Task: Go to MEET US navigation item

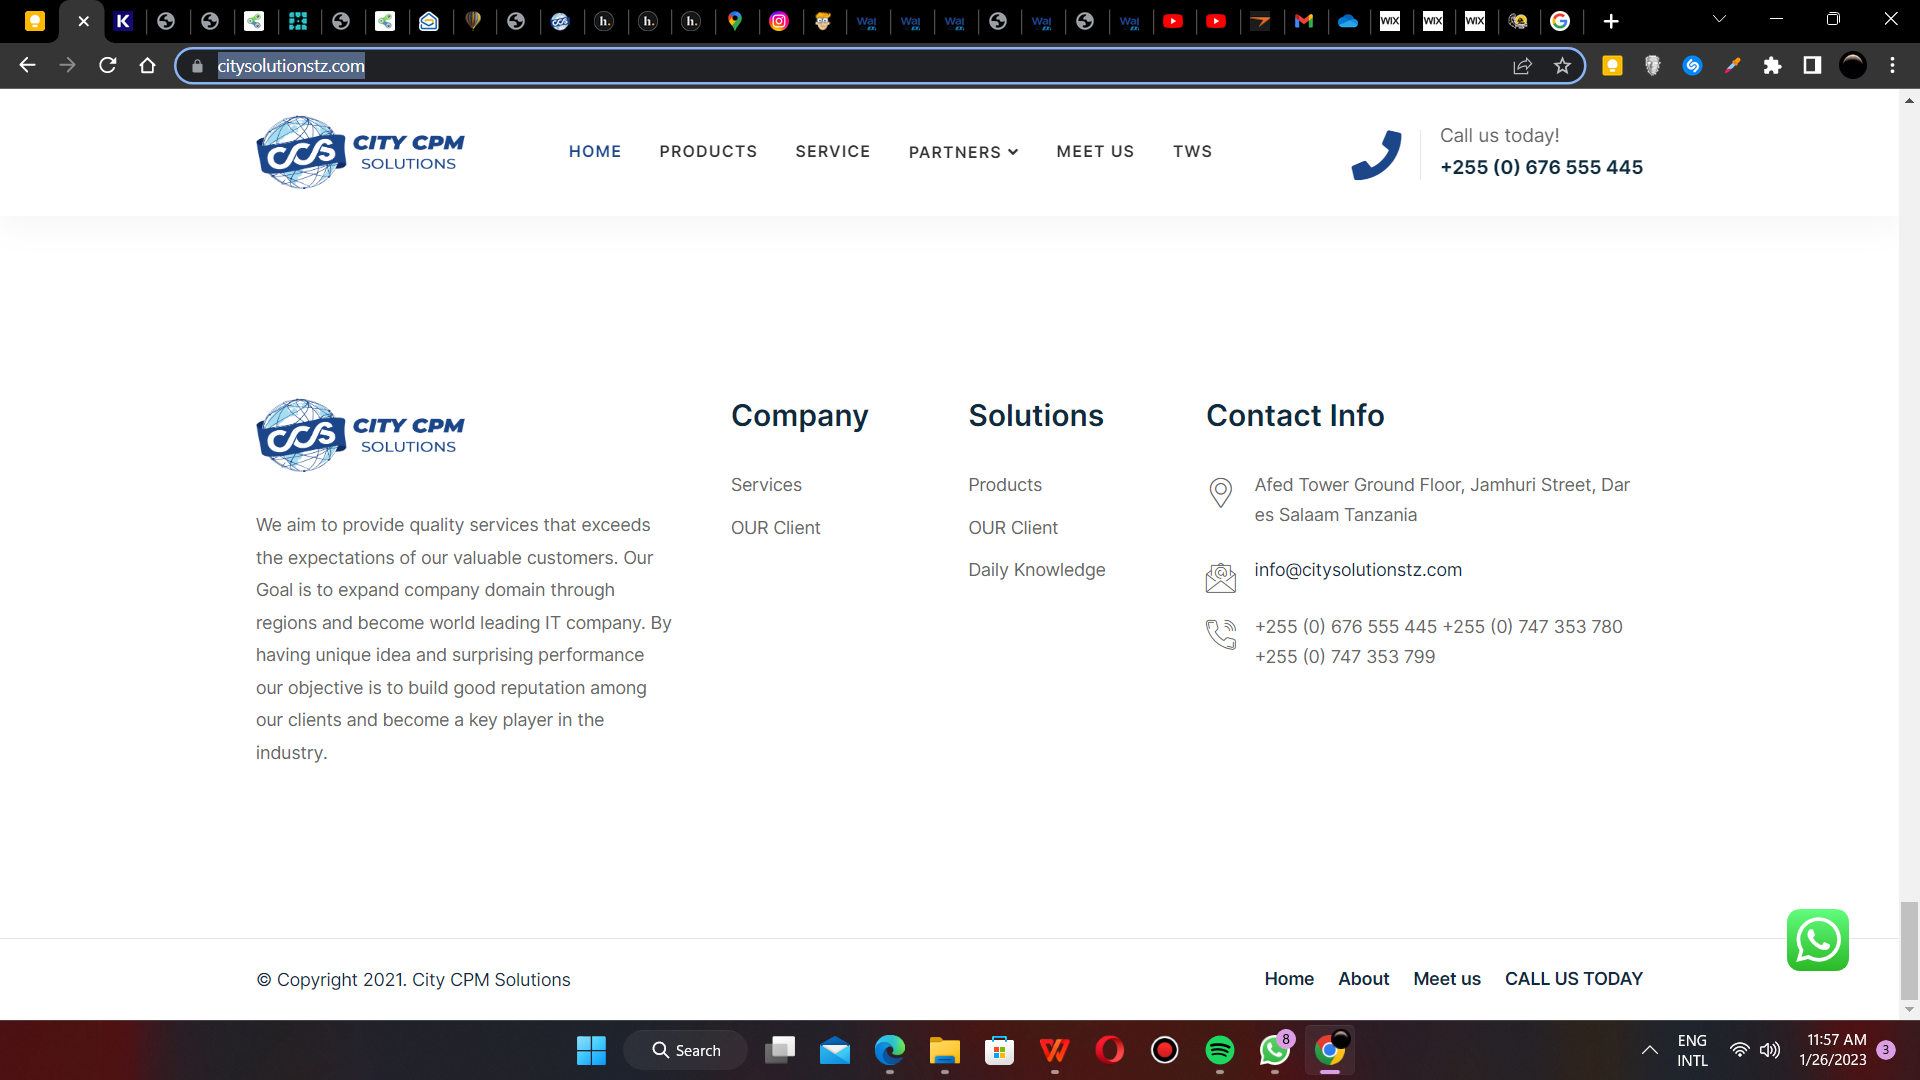Action: click(x=1095, y=151)
